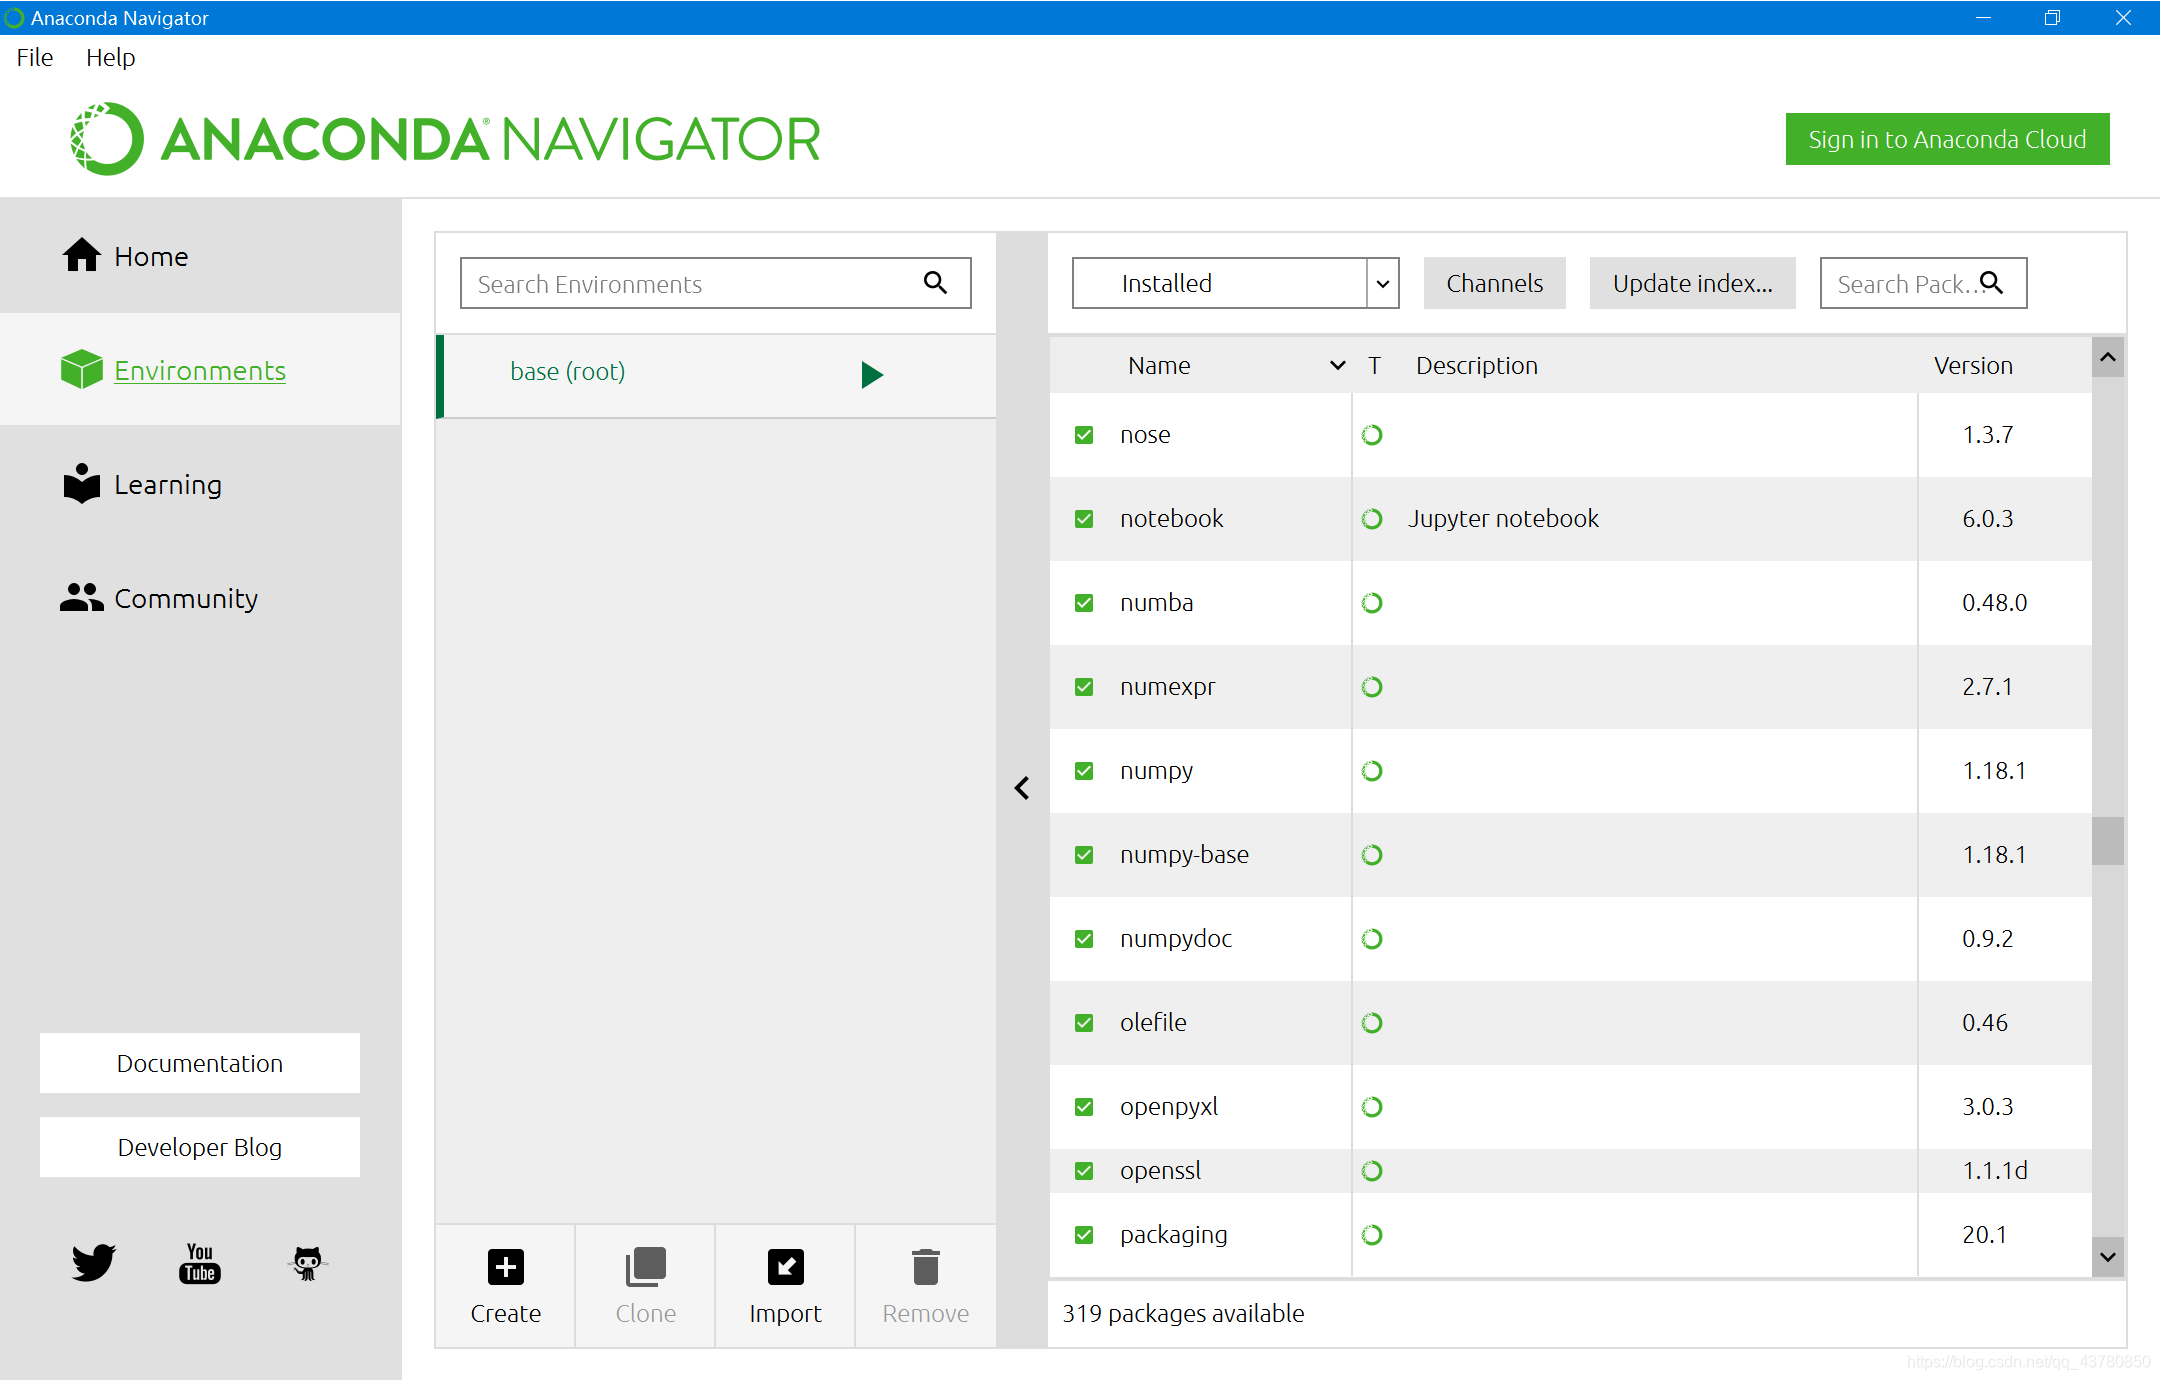Click the type circle icon for packaging
Viewport: 2160px width, 1380px height.
1372,1235
